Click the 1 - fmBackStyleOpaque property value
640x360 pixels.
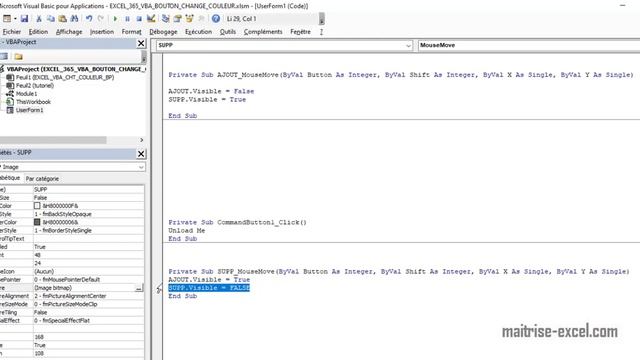(89, 214)
